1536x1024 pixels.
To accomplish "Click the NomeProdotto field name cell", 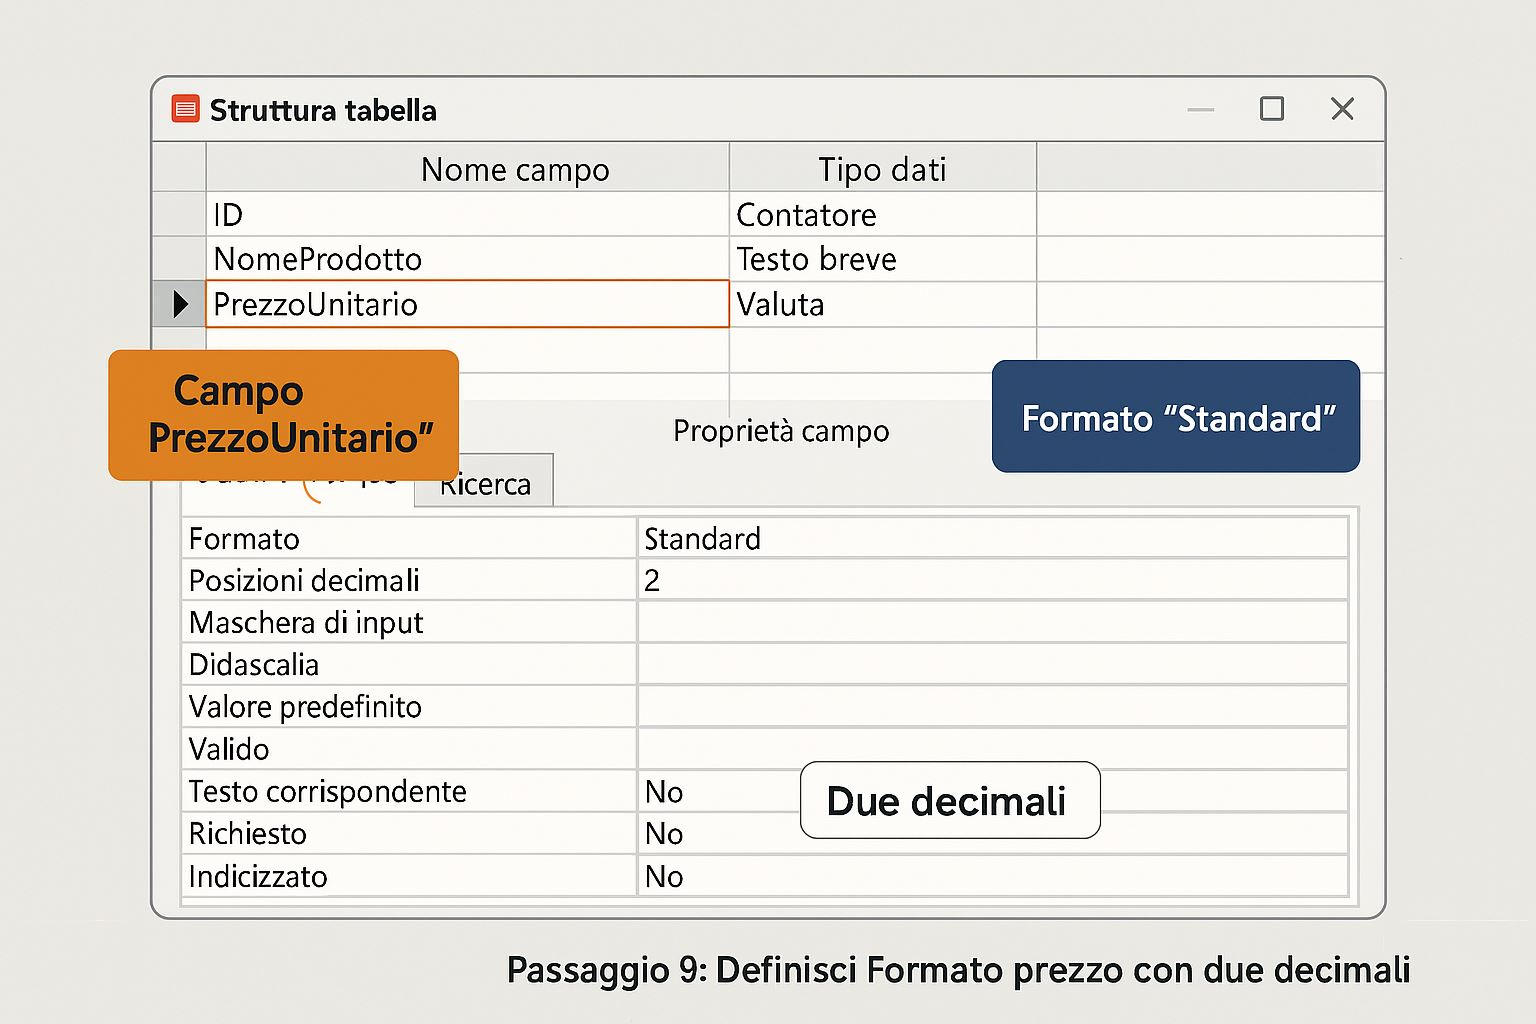I will (467, 259).
